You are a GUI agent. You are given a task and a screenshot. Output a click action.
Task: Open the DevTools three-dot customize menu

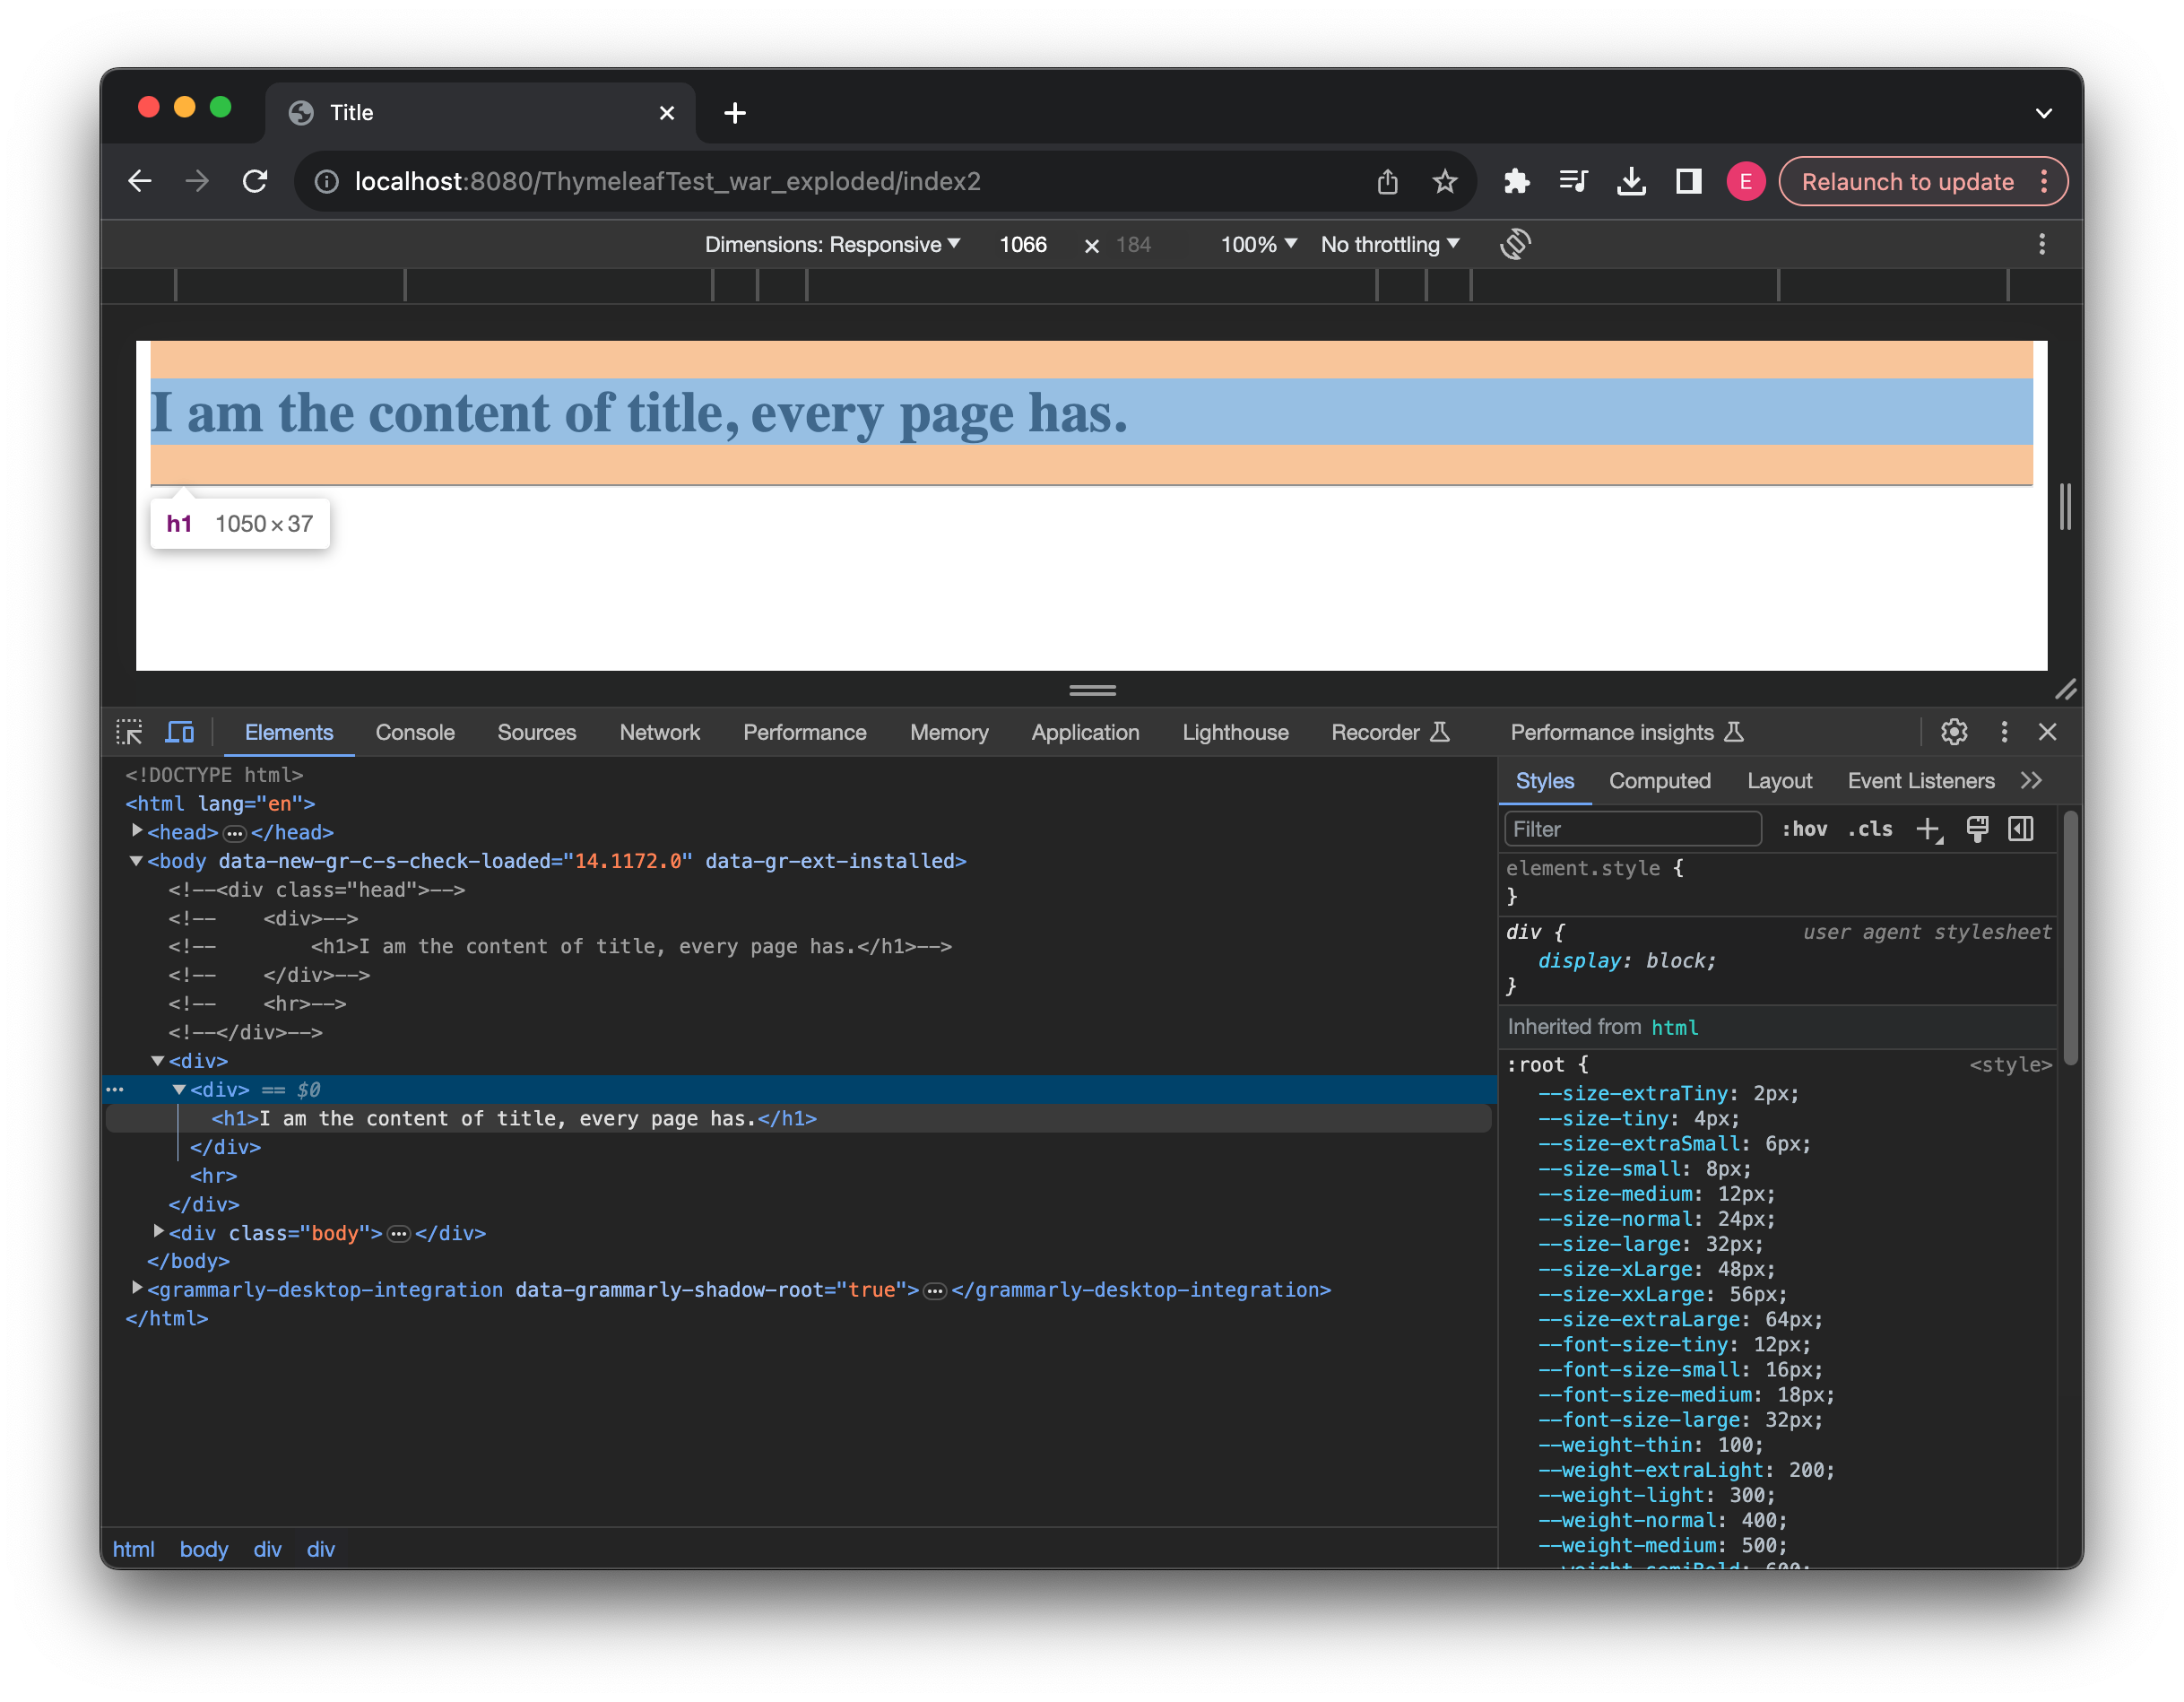(x=2004, y=732)
